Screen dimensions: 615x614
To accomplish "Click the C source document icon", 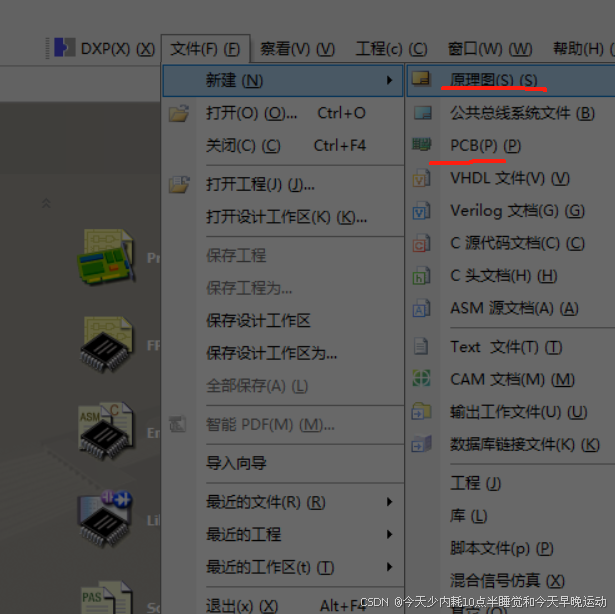I will click(x=422, y=243).
